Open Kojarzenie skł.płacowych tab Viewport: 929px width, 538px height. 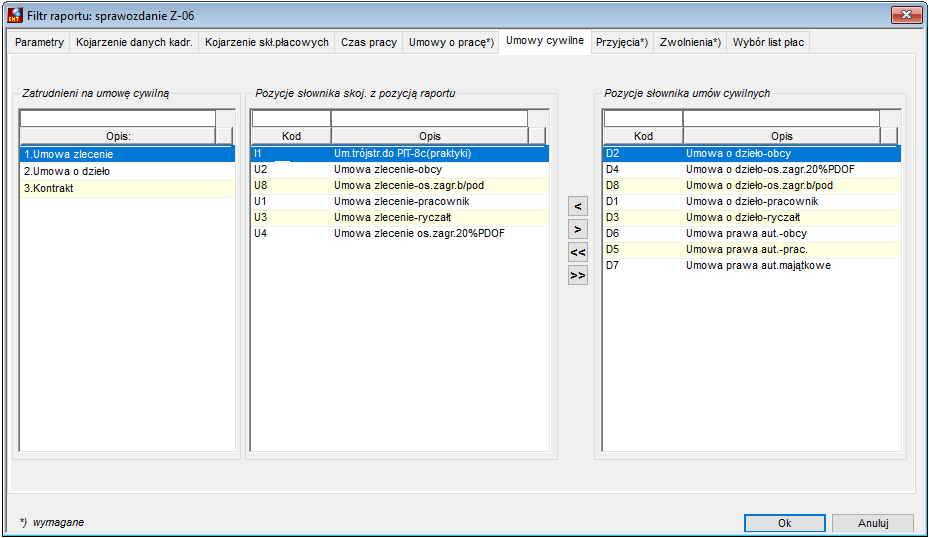(267, 43)
